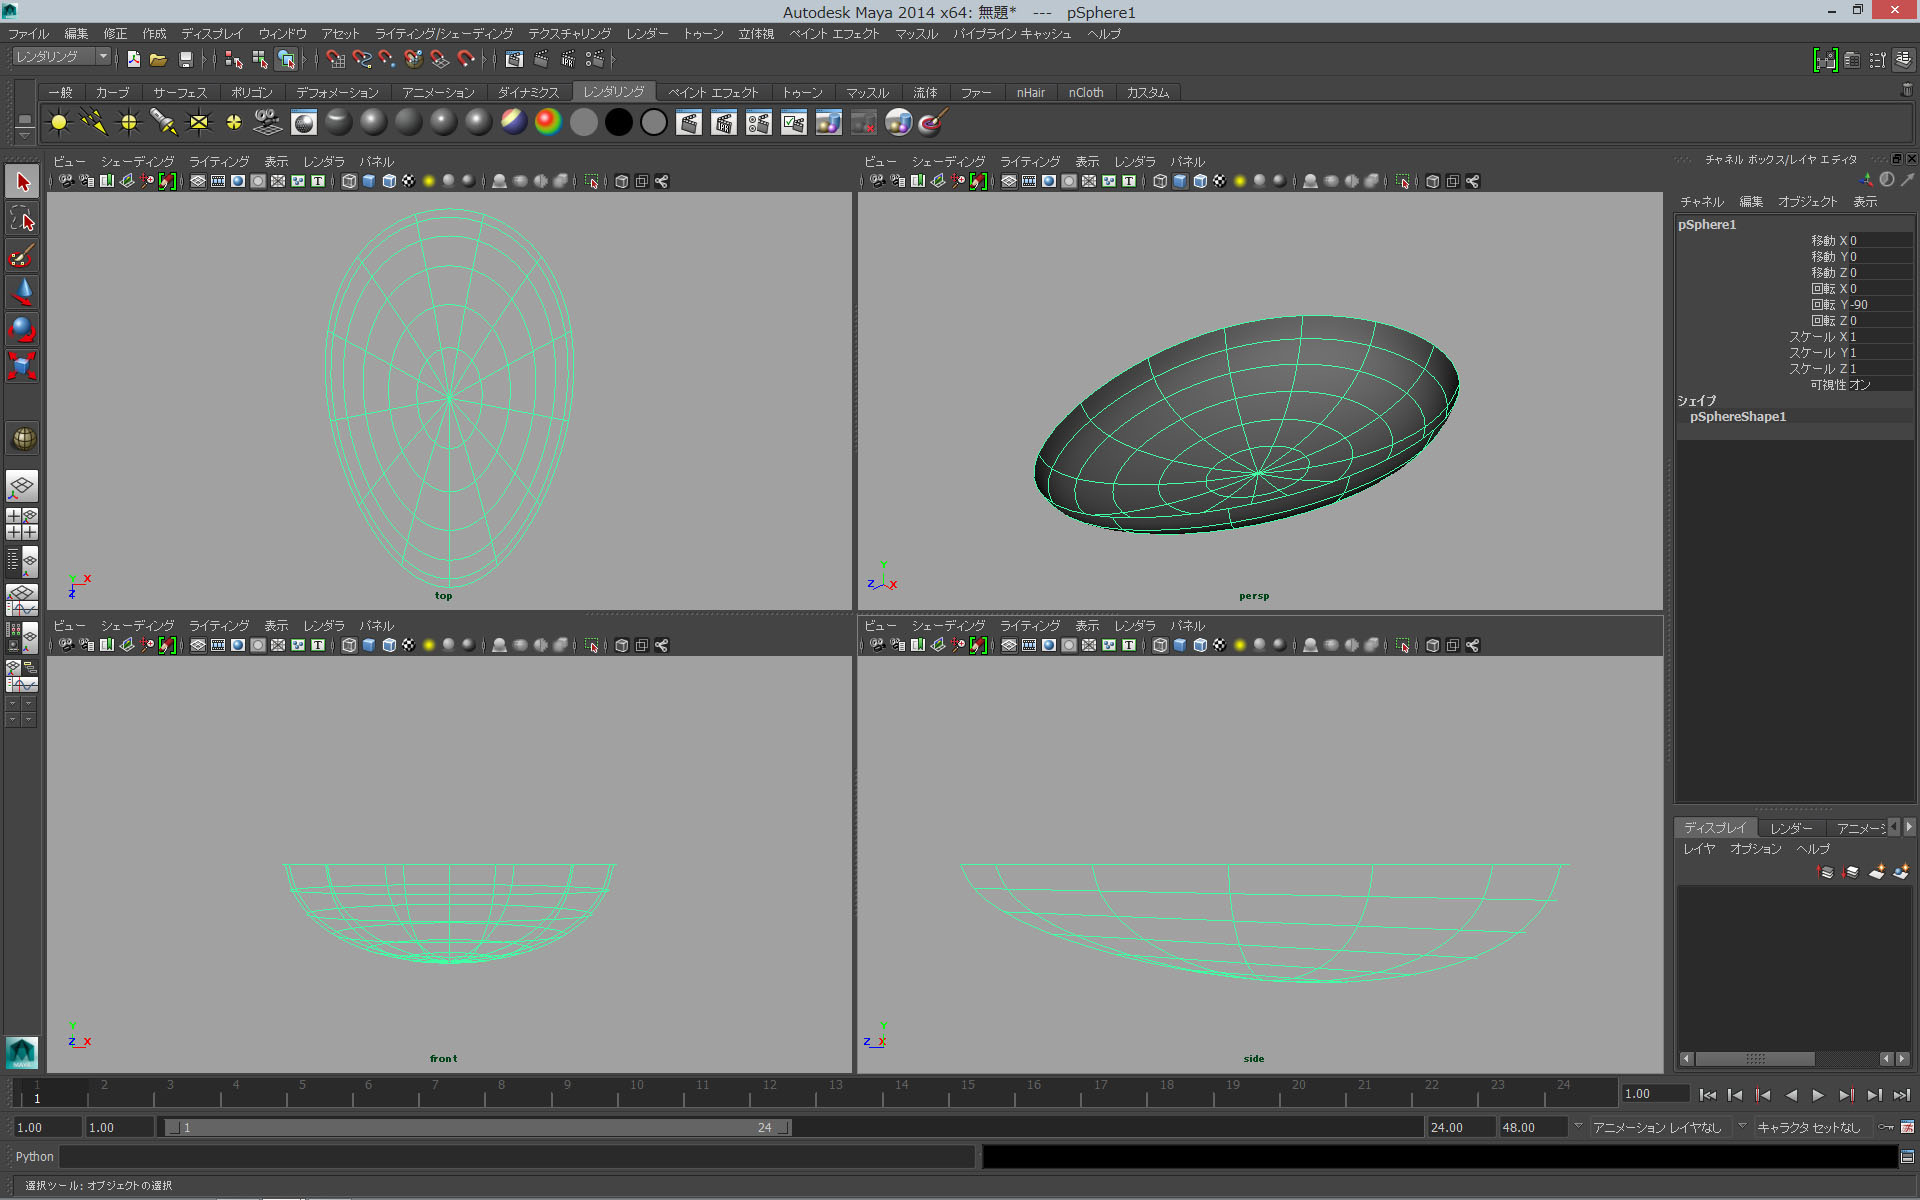
Task: Select by hierarchy mode icon
Action: coord(233,60)
